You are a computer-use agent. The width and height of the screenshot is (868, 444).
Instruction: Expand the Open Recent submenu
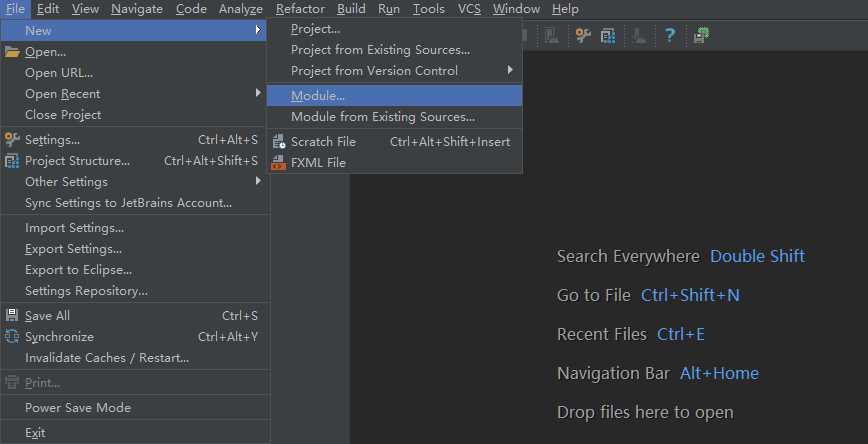click(62, 94)
